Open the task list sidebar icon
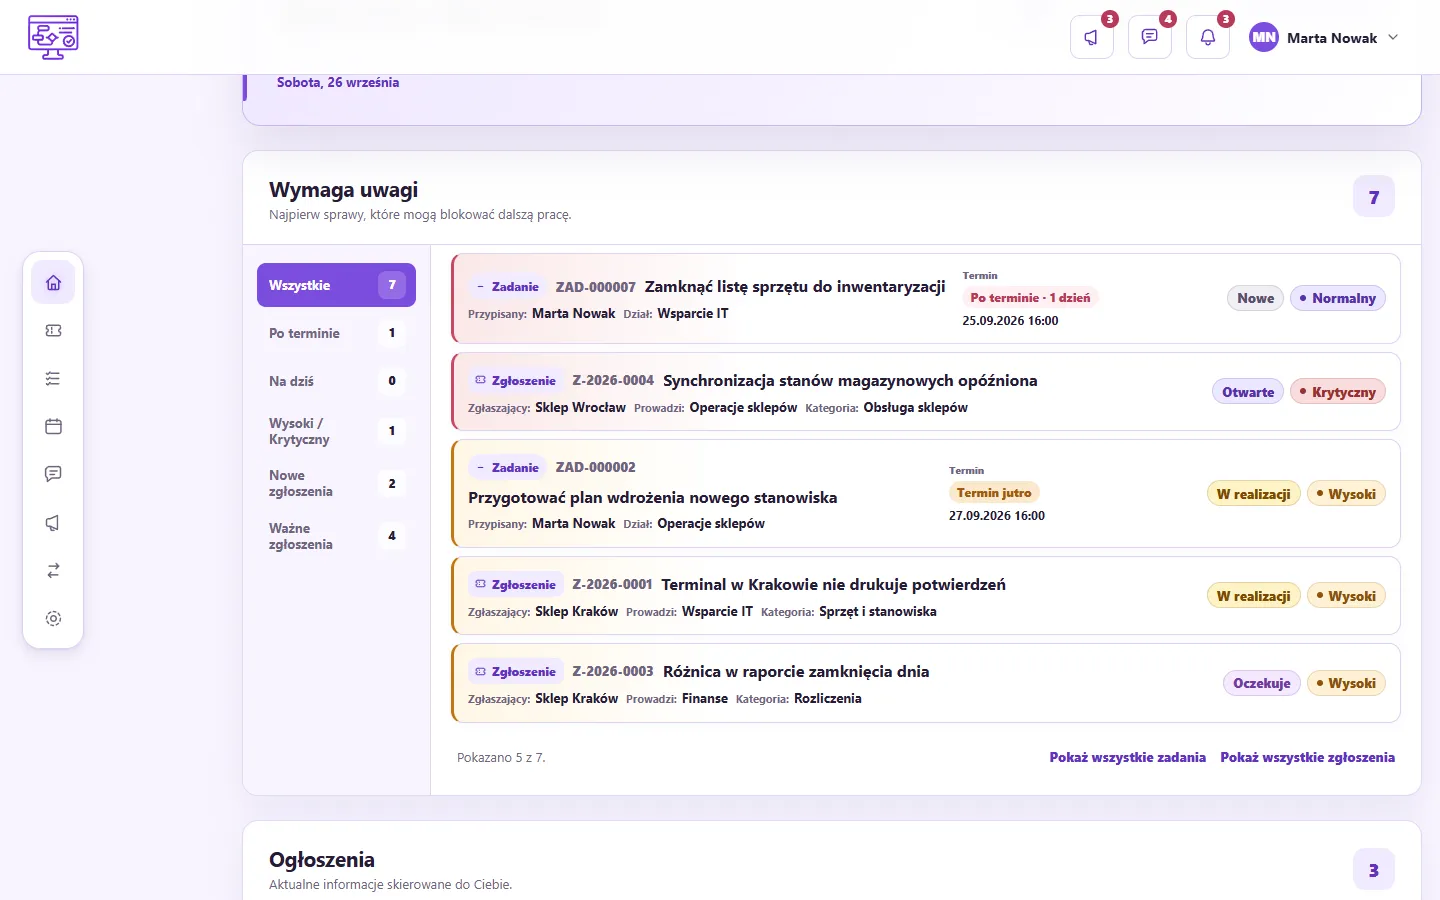1440x900 pixels. click(53, 379)
